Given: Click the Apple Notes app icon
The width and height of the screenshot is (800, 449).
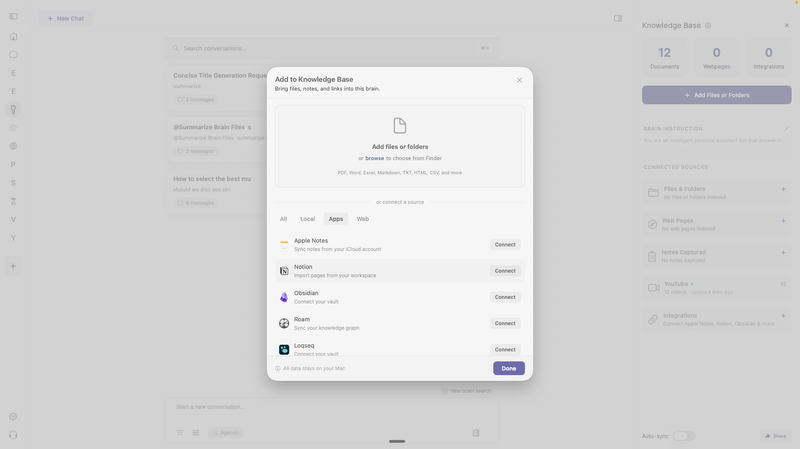Looking at the screenshot, I should pos(284,244).
